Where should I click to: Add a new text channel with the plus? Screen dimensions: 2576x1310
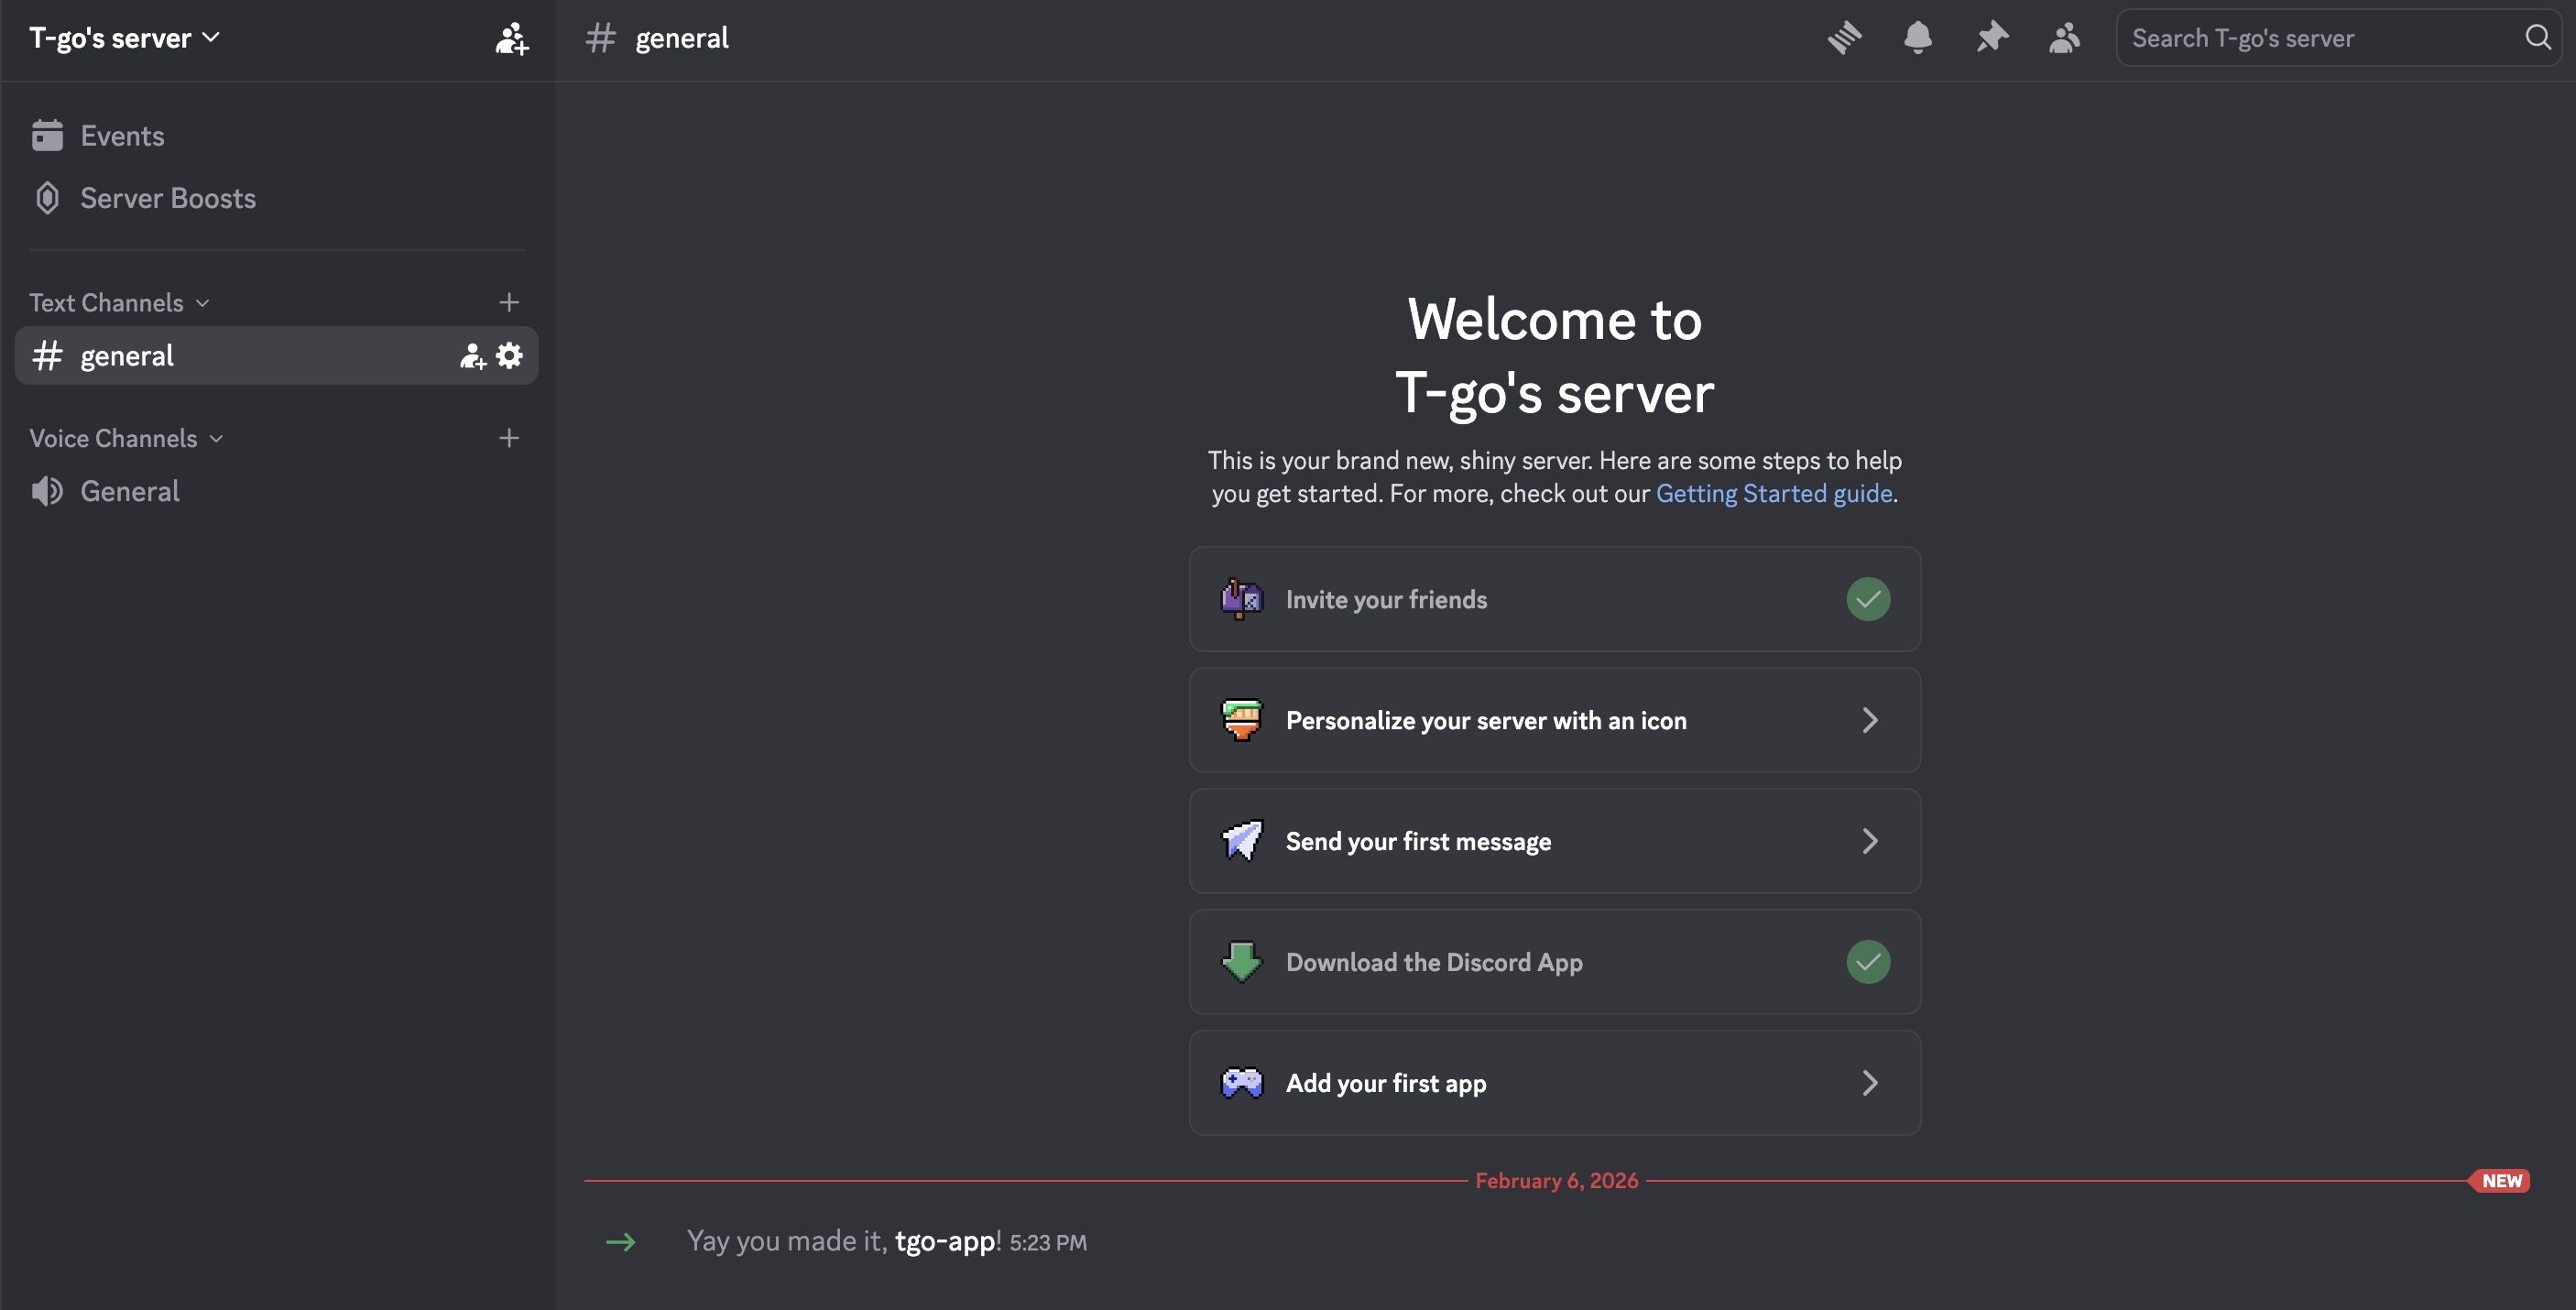509,302
